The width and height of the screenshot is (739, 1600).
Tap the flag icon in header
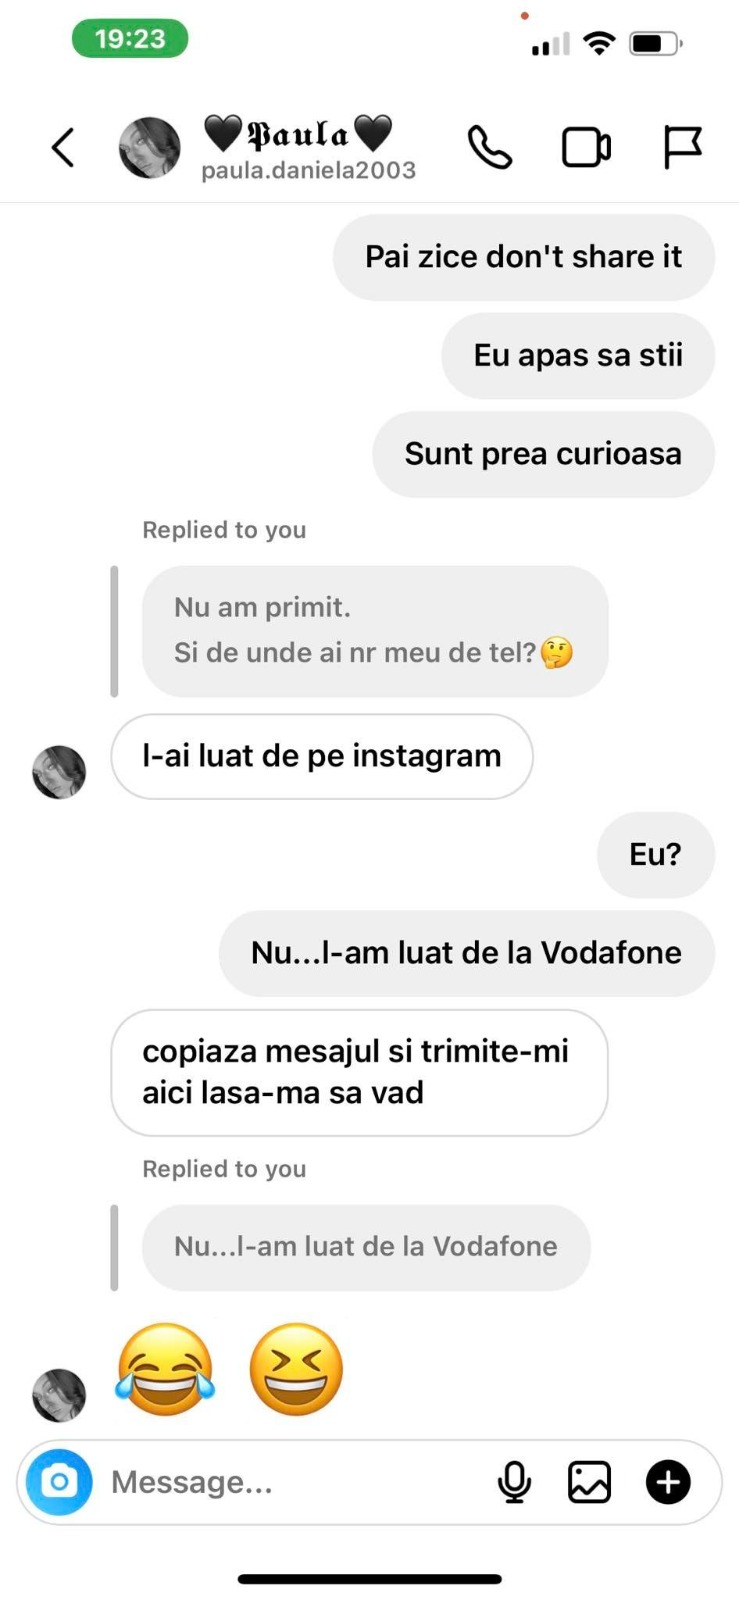click(683, 148)
